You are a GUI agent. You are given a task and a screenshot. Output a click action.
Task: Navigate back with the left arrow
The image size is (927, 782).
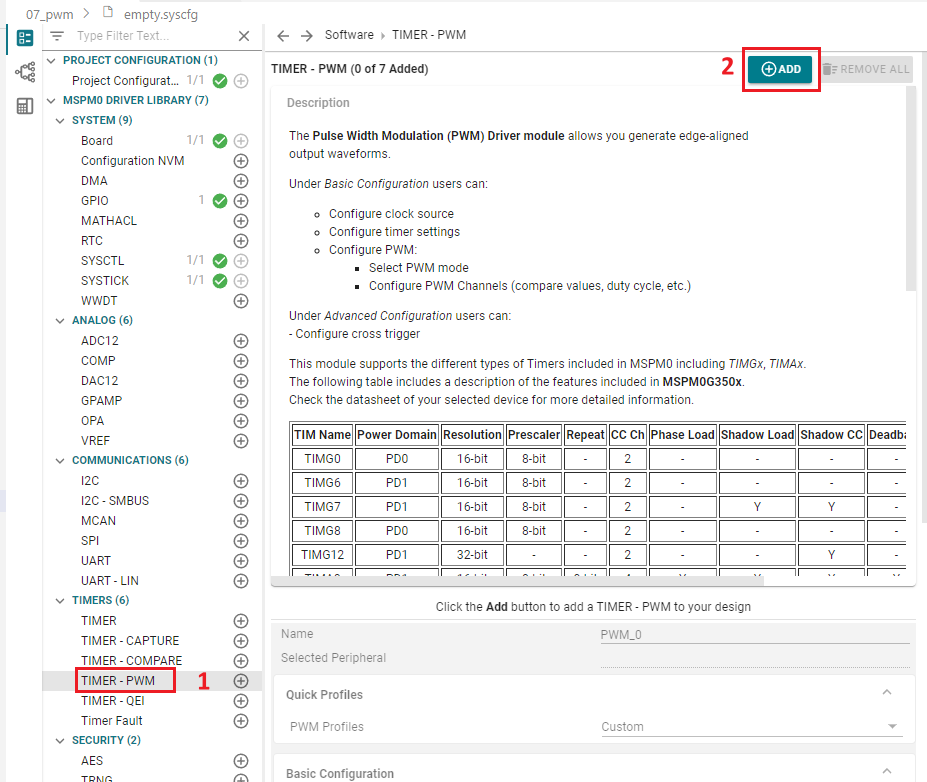(283, 35)
